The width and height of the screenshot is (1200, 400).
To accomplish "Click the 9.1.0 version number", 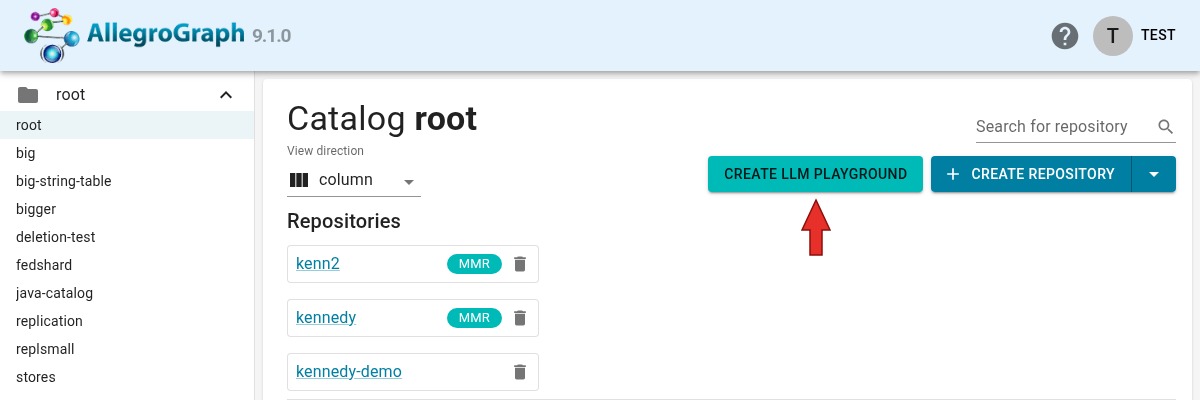I will (271, 36).
